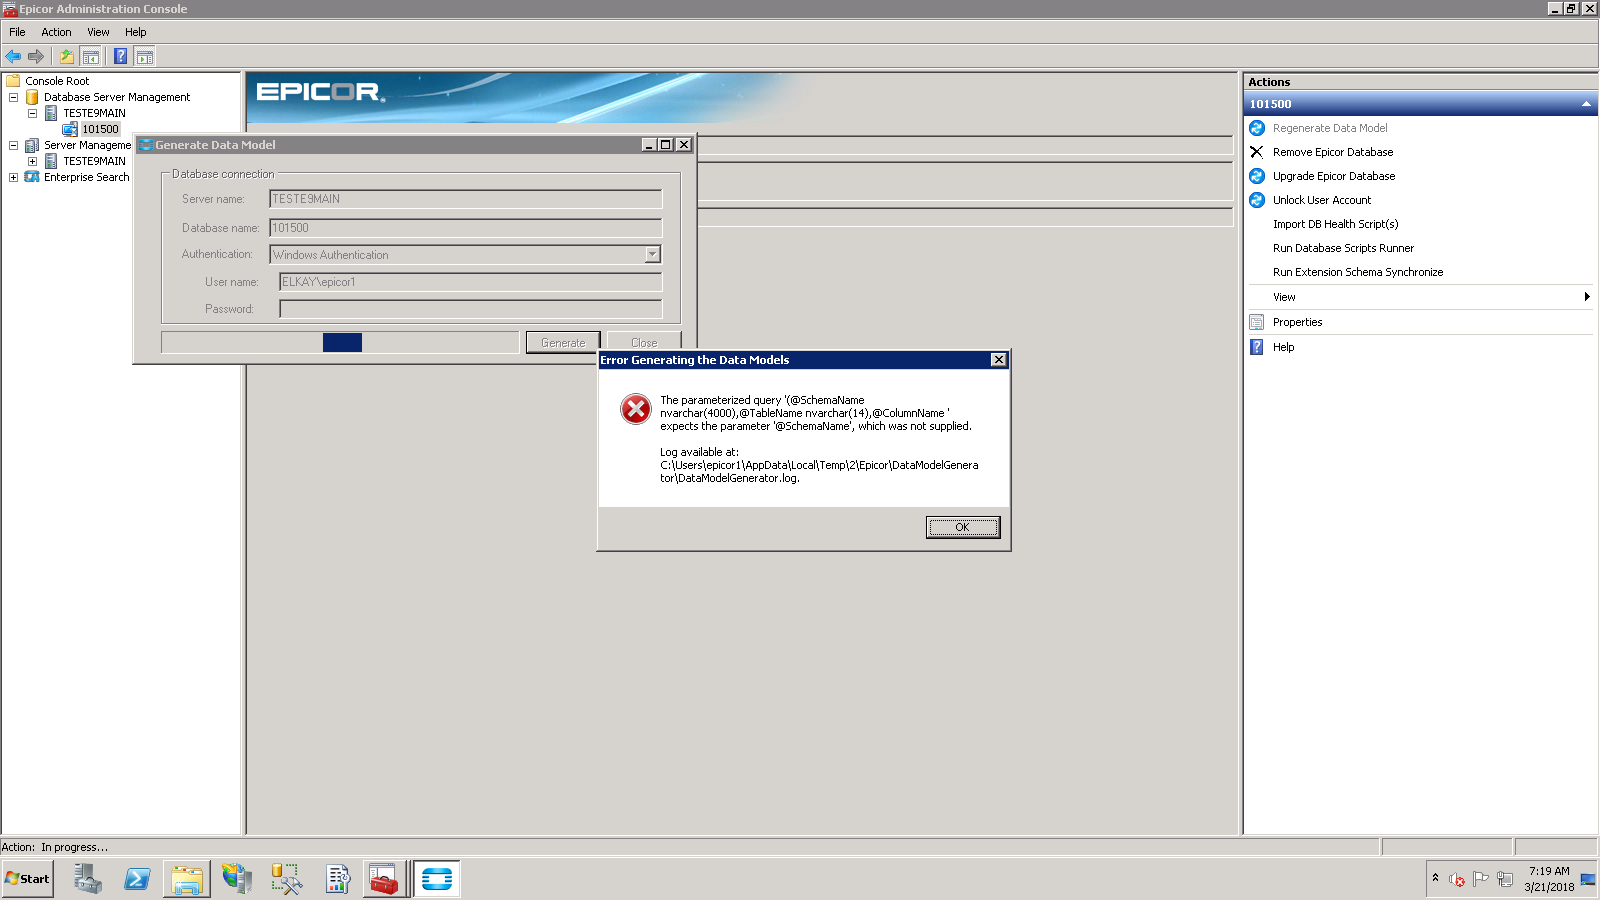Viewport: 1600px width, 900px height.
Task: Click Run Database Scripts Runner action
Action: tap(1343, 248)
